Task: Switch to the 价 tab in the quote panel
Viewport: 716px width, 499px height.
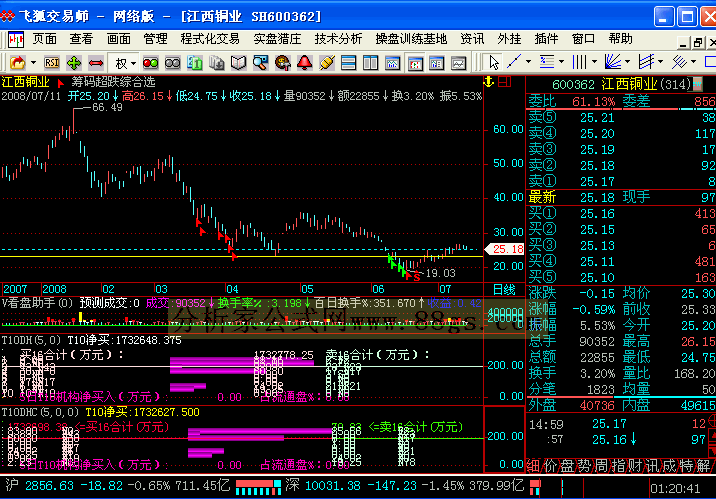Action: point(550,466)
